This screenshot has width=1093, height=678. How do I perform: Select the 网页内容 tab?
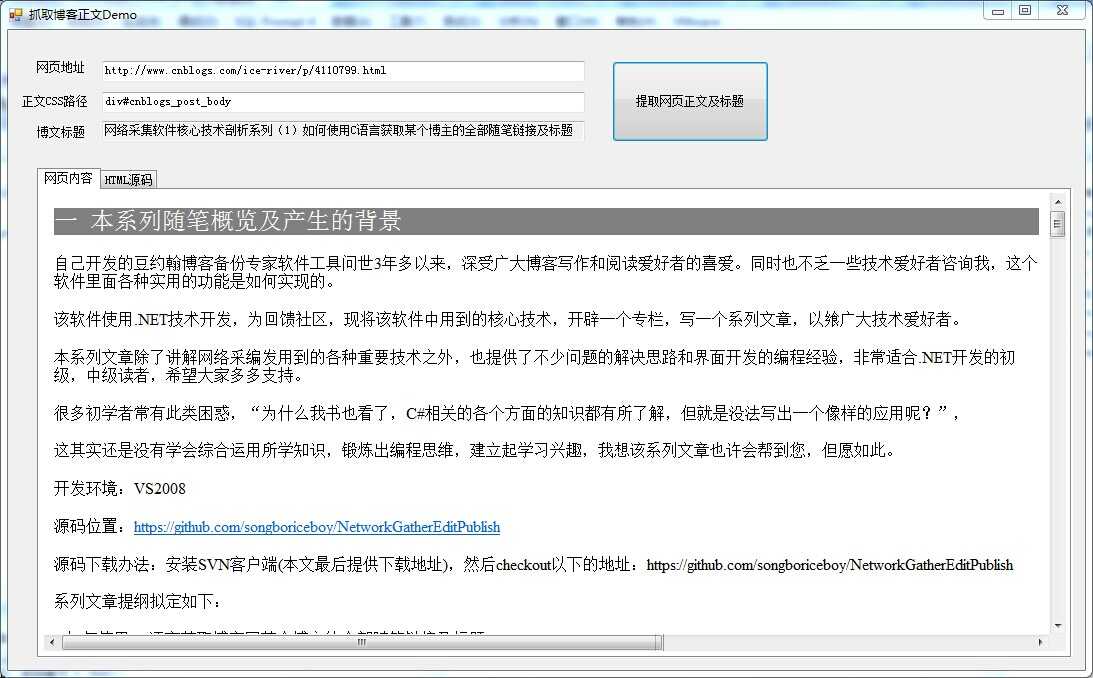(67, 180)
